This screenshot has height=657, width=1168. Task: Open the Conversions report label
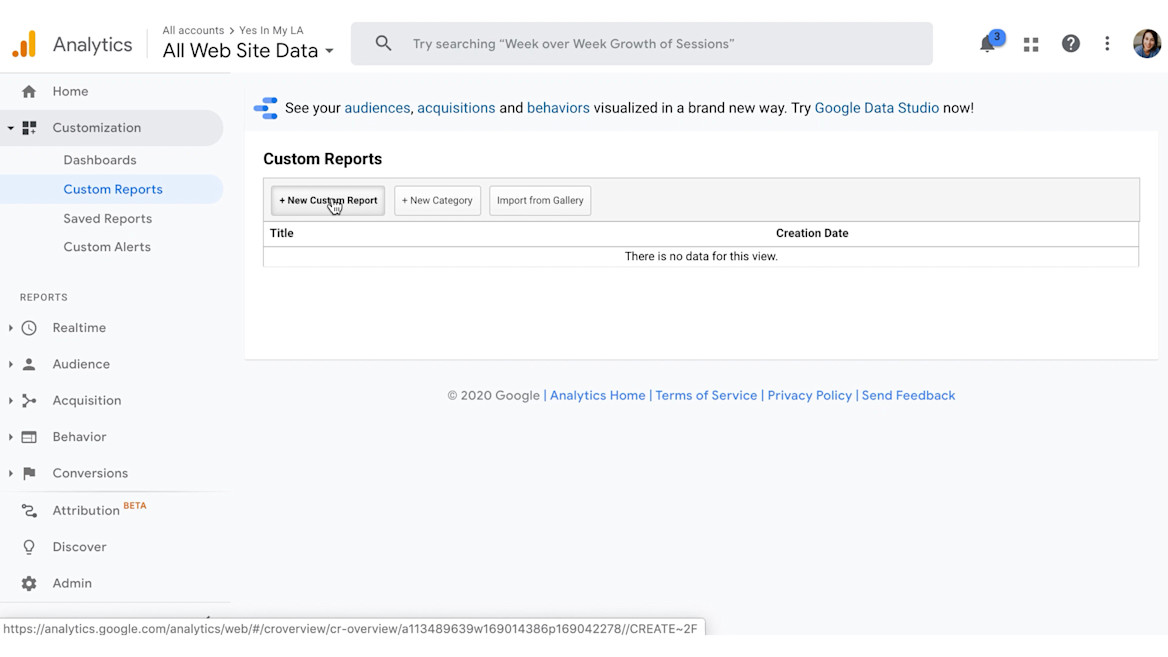point(90,473)
